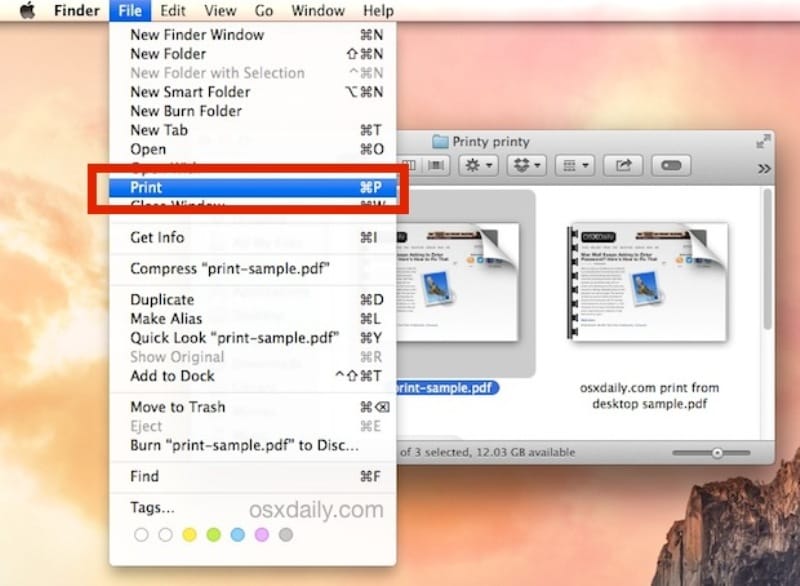Choose Duplicate menu item
The width and height of the screenshot is (800, 586).
(253, 299)
